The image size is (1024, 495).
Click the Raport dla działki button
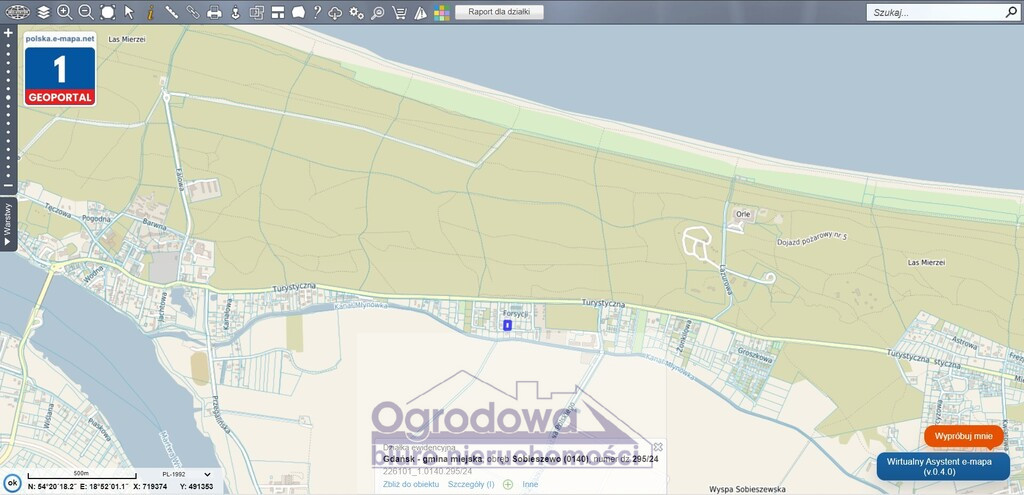click(499, 12)
